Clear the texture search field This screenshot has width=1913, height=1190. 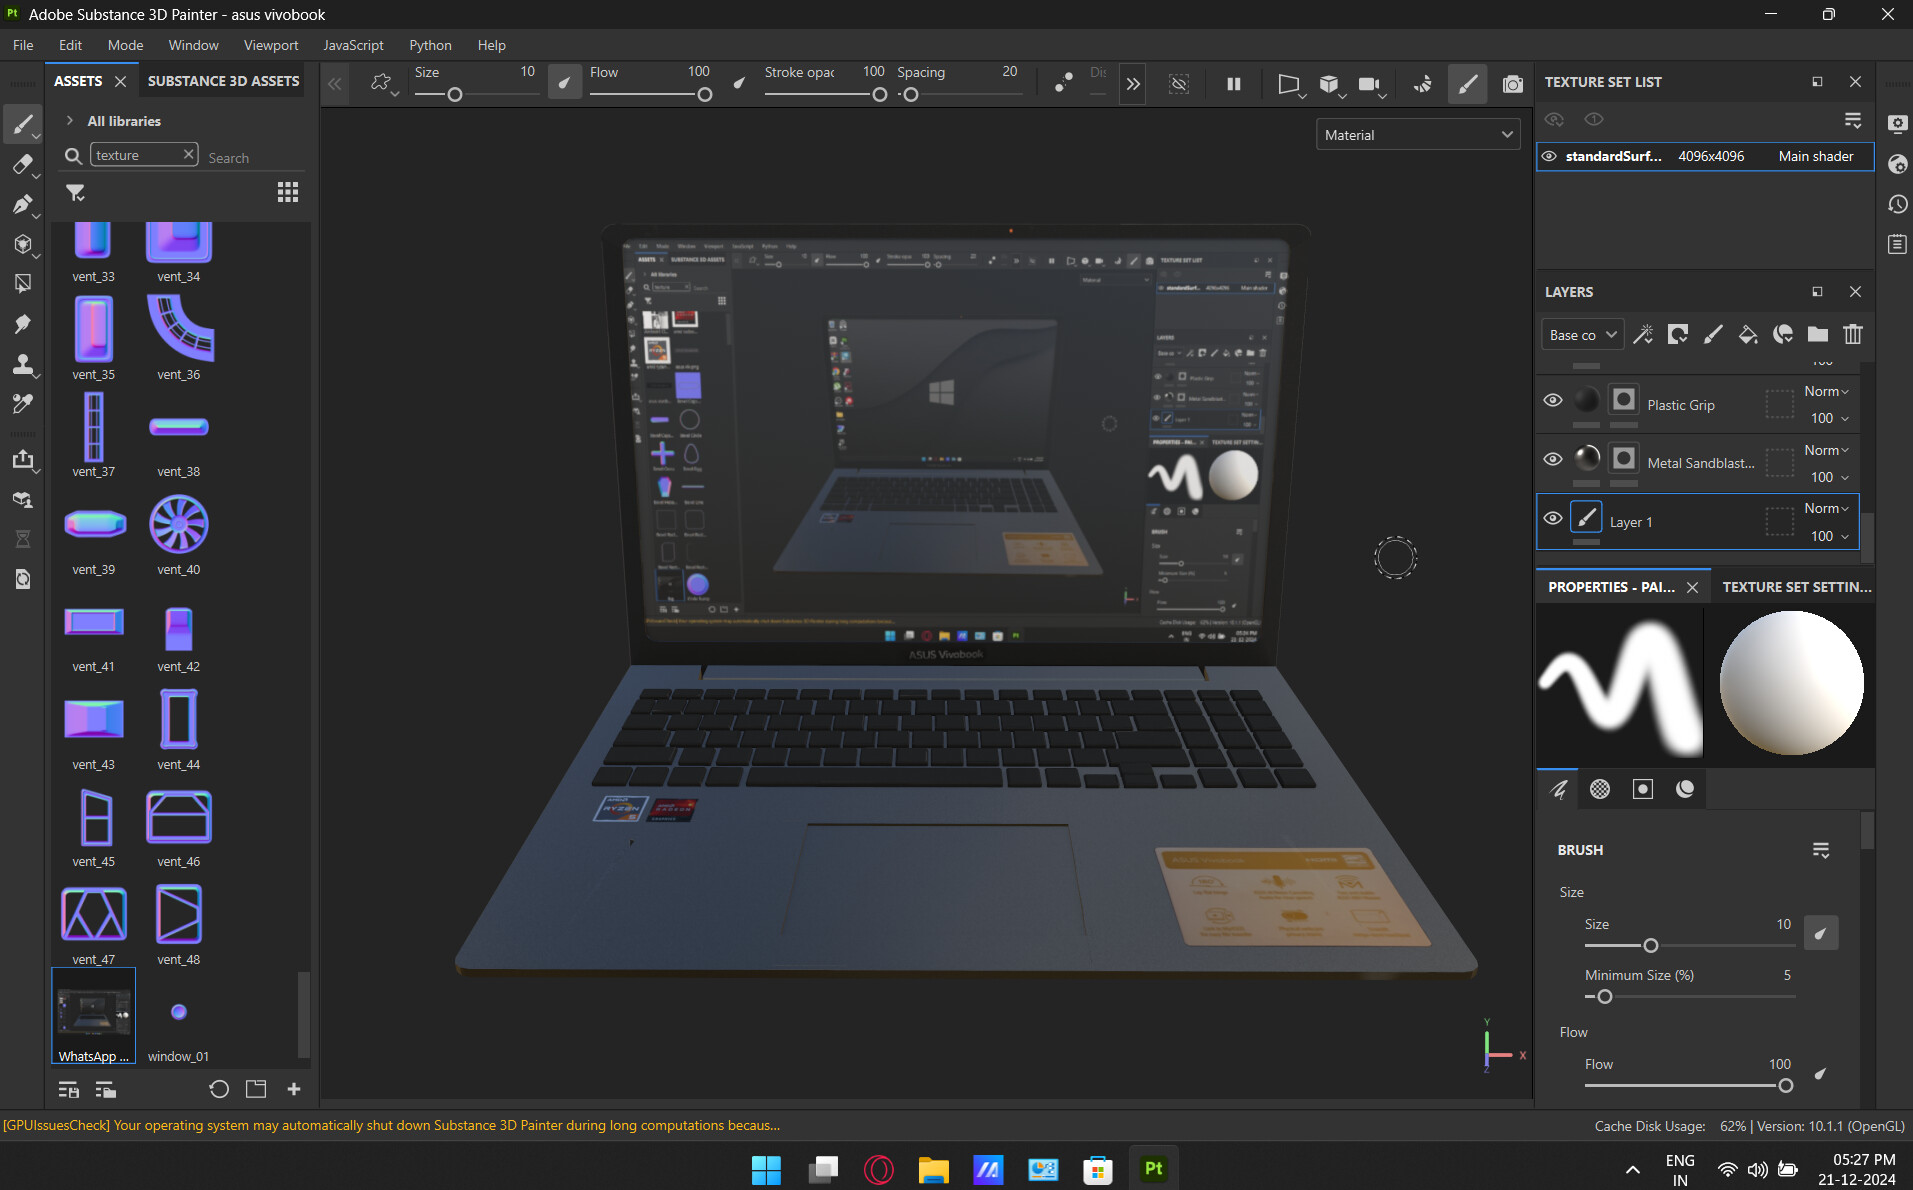188,154
